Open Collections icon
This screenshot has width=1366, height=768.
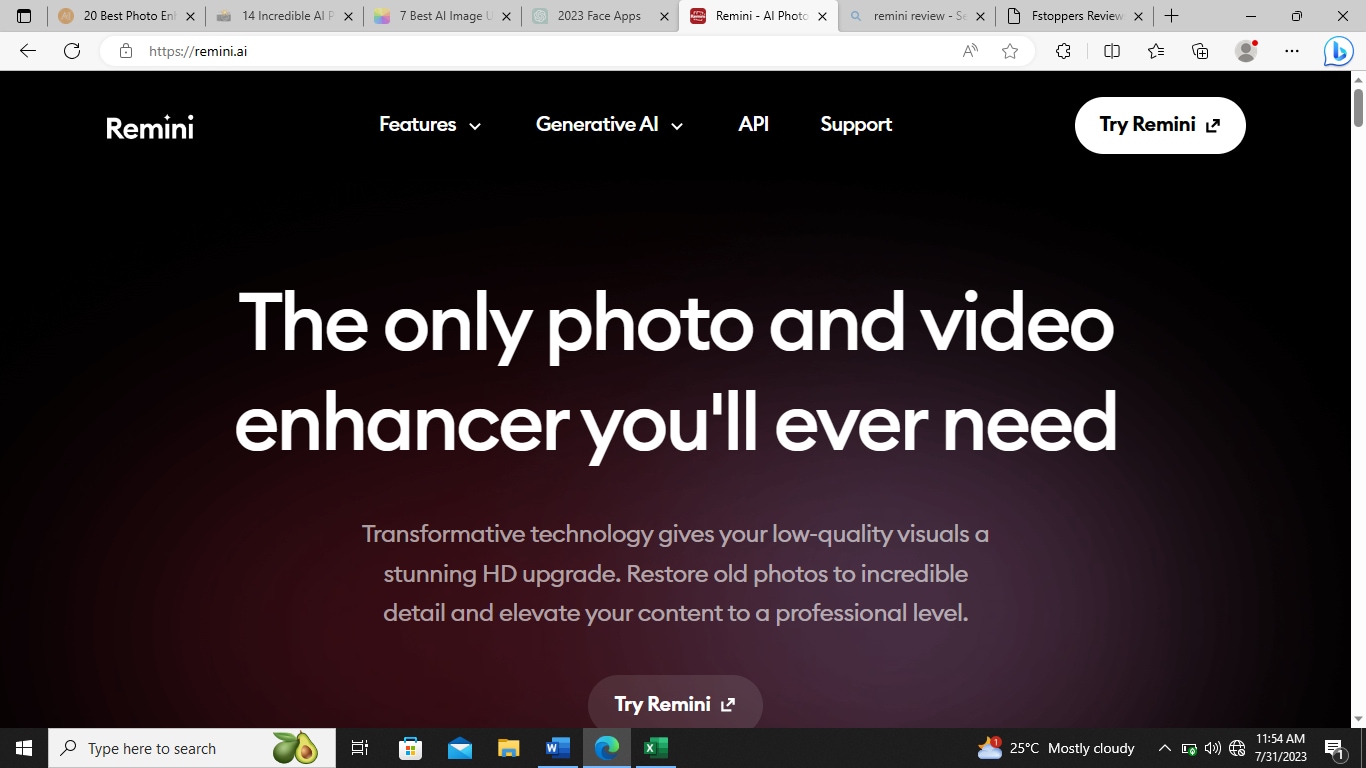click(1201, 51)
